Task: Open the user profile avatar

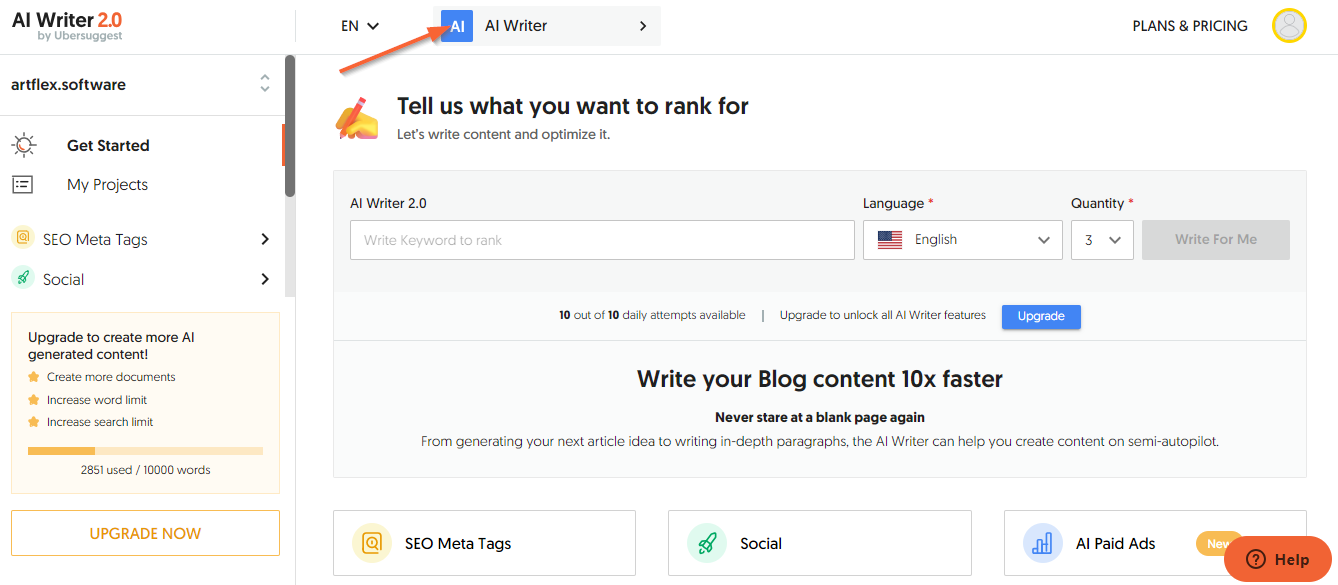Action: pyautogui.click(x=1289, y=26)
